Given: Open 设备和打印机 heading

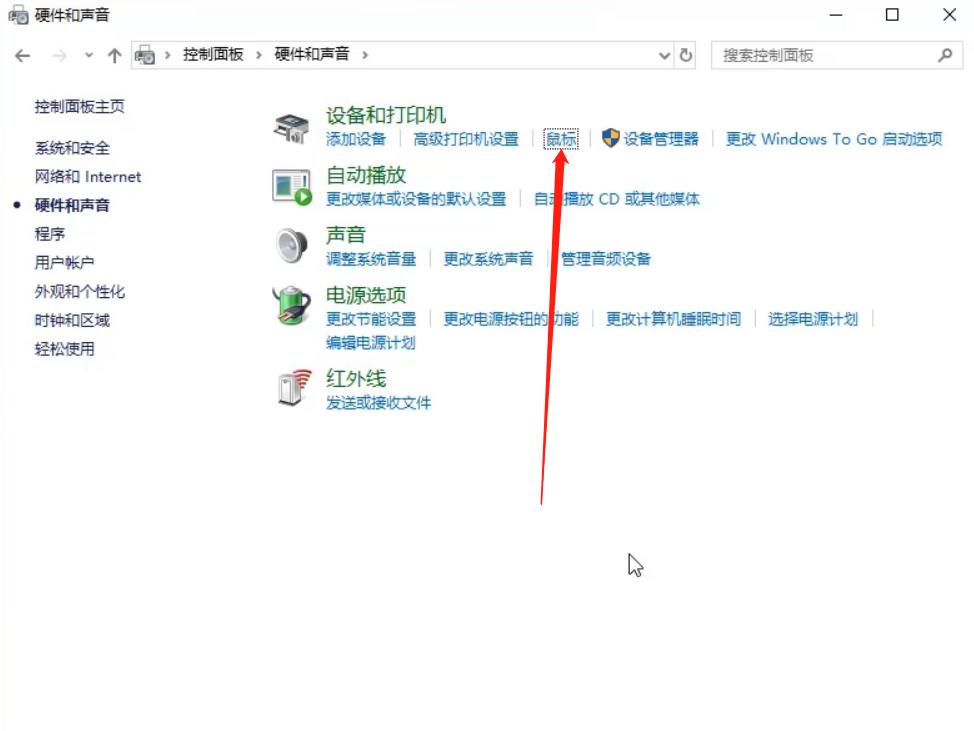Looking at the screenshot, I should 386,116.
